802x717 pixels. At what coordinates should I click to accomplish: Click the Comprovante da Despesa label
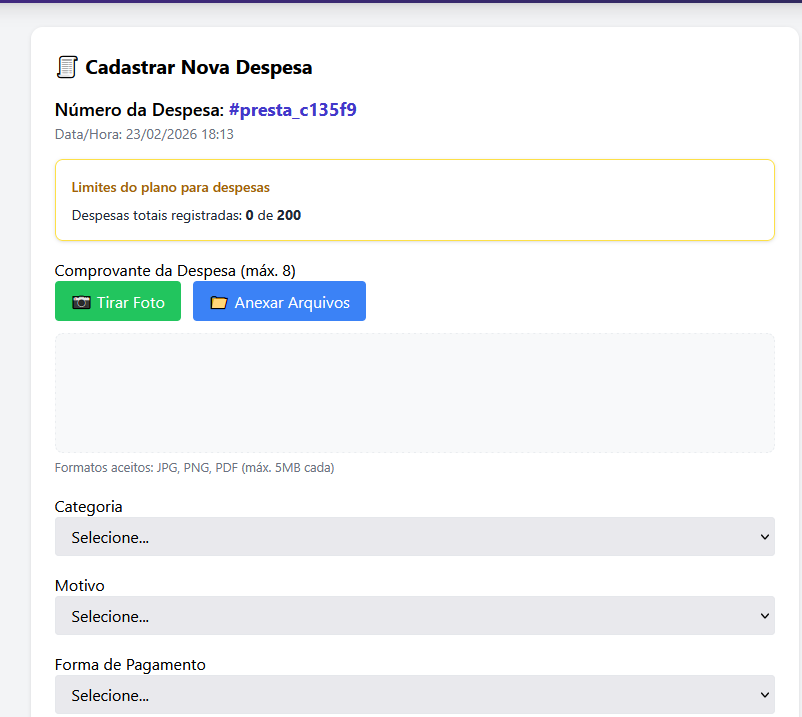point(175,271)
